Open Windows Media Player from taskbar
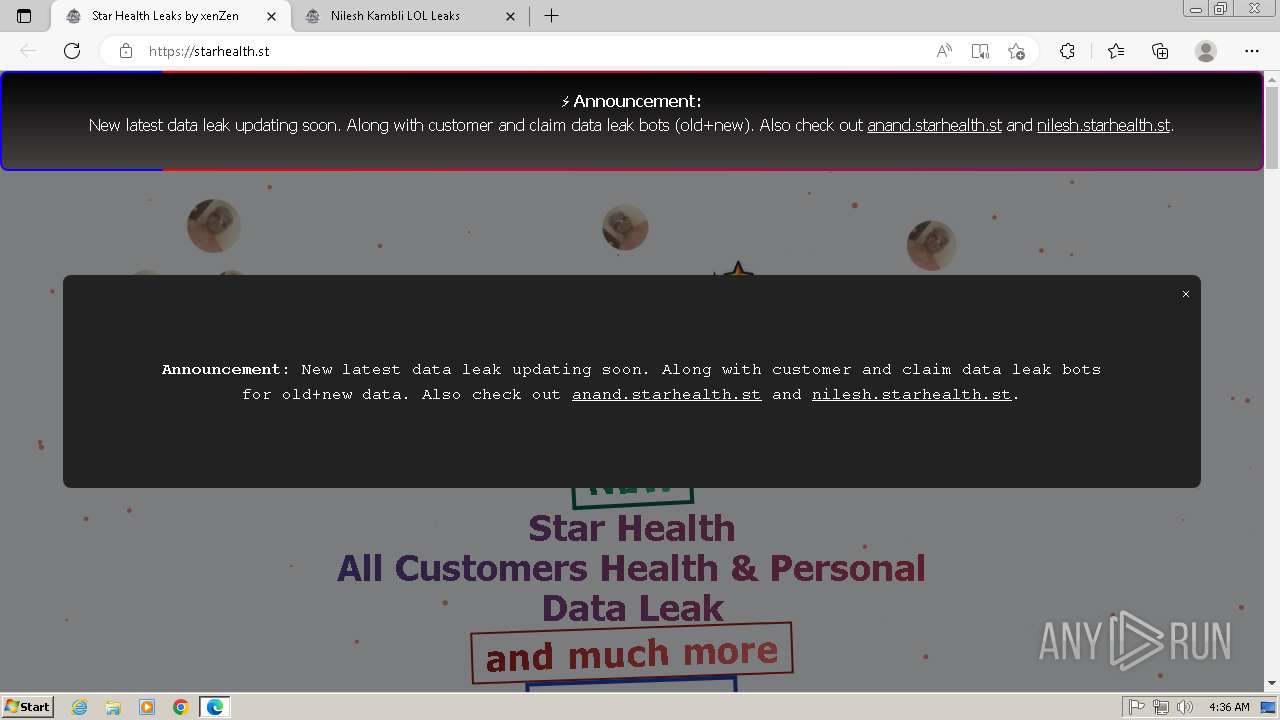Viewport: 1280px width, 720px height. (x=147, y=707)
